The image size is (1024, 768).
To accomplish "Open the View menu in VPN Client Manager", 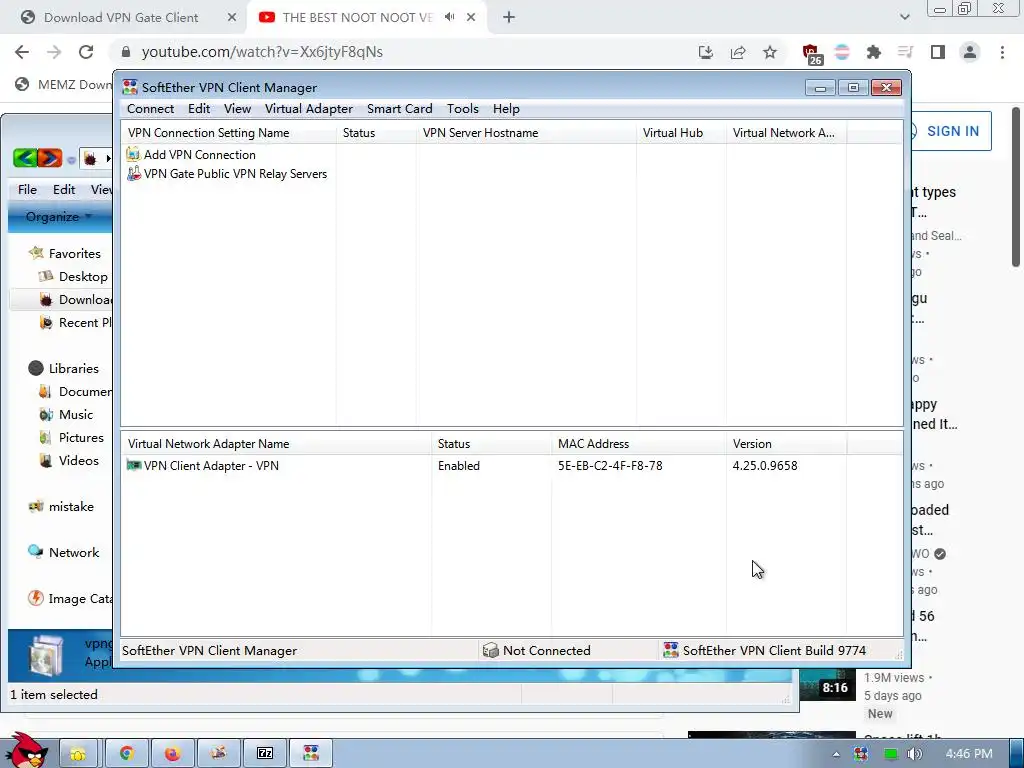I will (x=238, y=109).
